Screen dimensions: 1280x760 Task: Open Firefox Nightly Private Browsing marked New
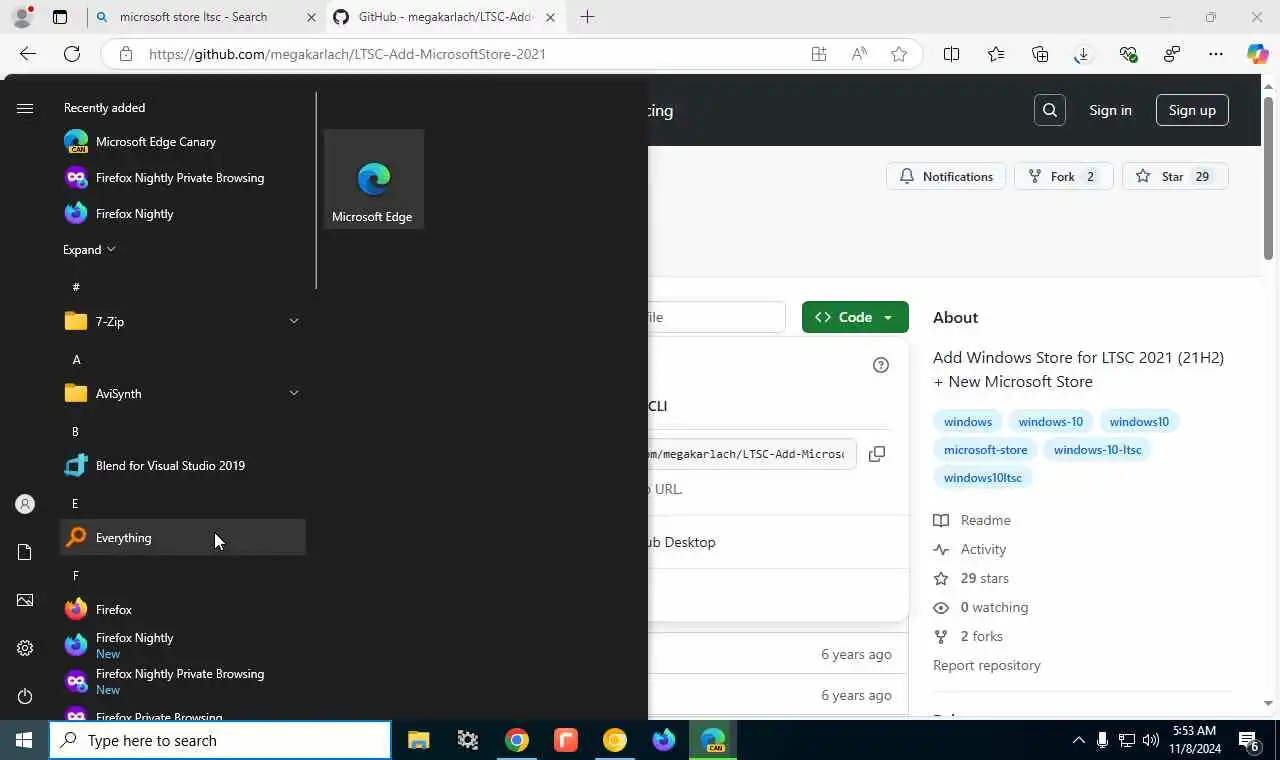click(x=183, y=682)
